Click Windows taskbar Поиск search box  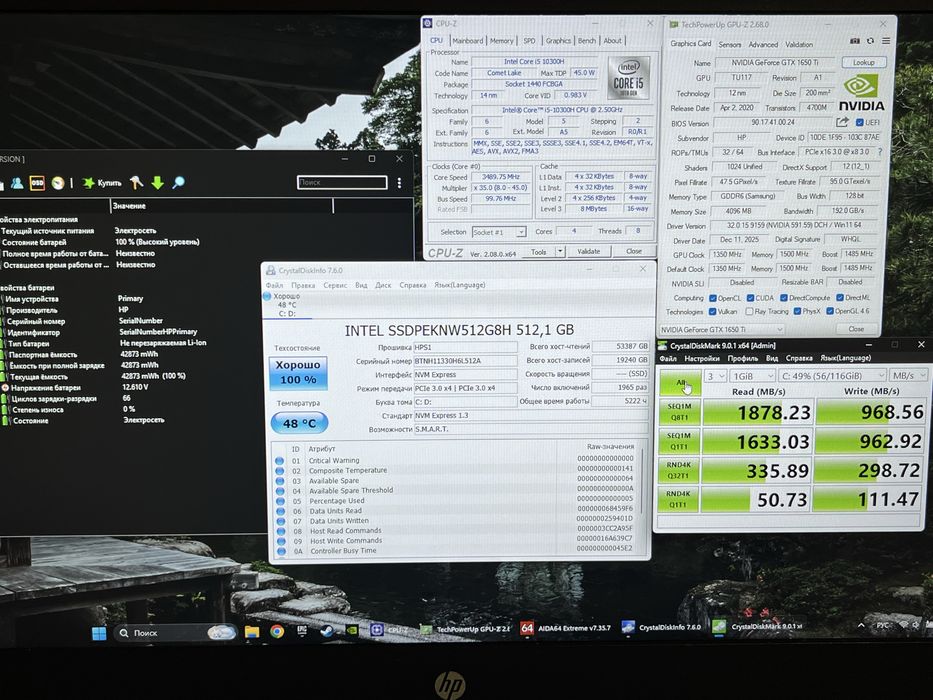(x=177, y=633)
